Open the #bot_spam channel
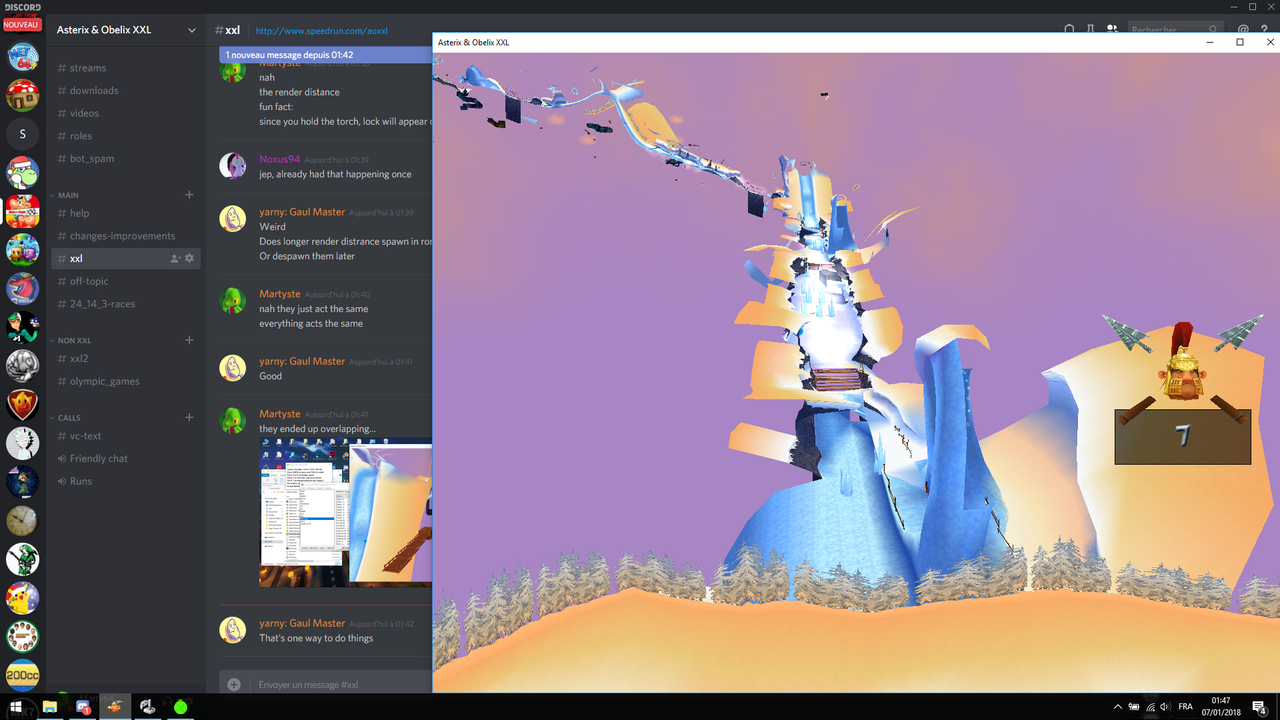Image resolution: width=1280 pixels, height=720 pixels. coord(125,159)
